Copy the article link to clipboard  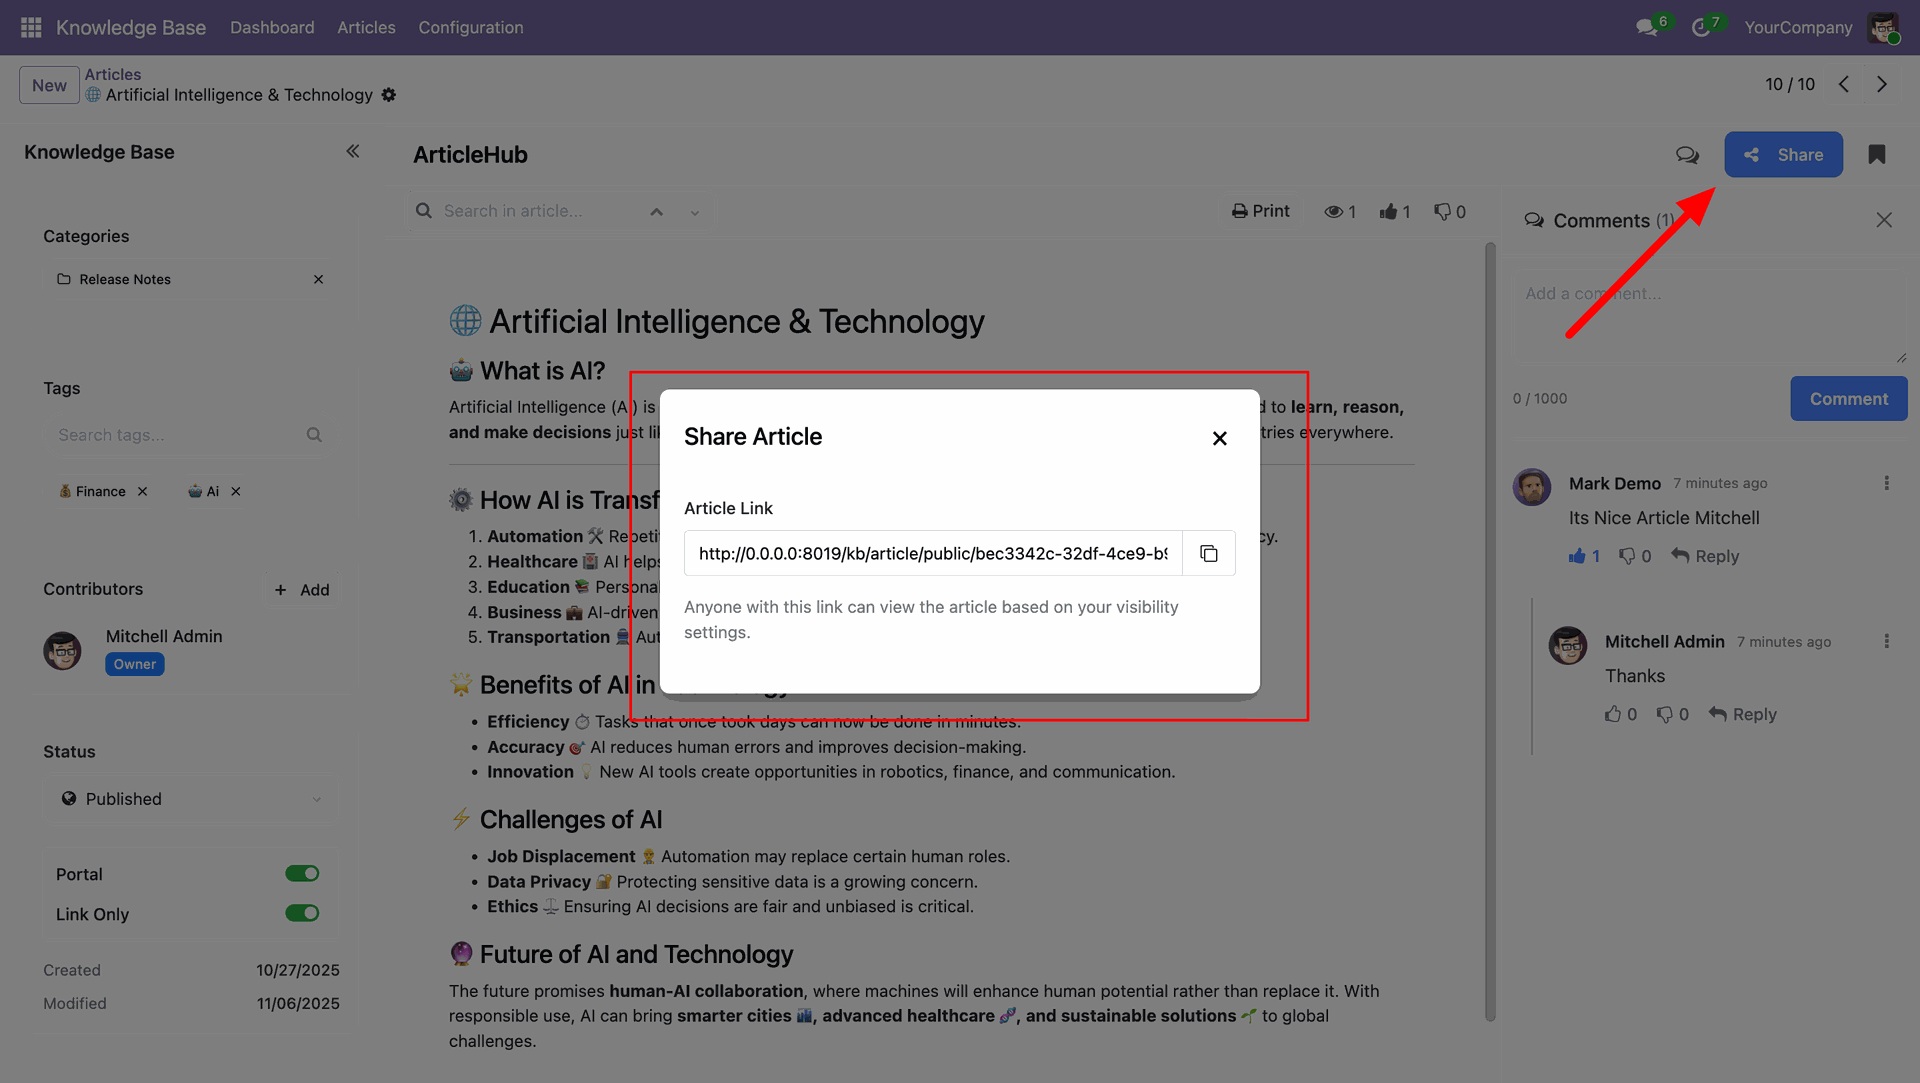pos(1208,553)
